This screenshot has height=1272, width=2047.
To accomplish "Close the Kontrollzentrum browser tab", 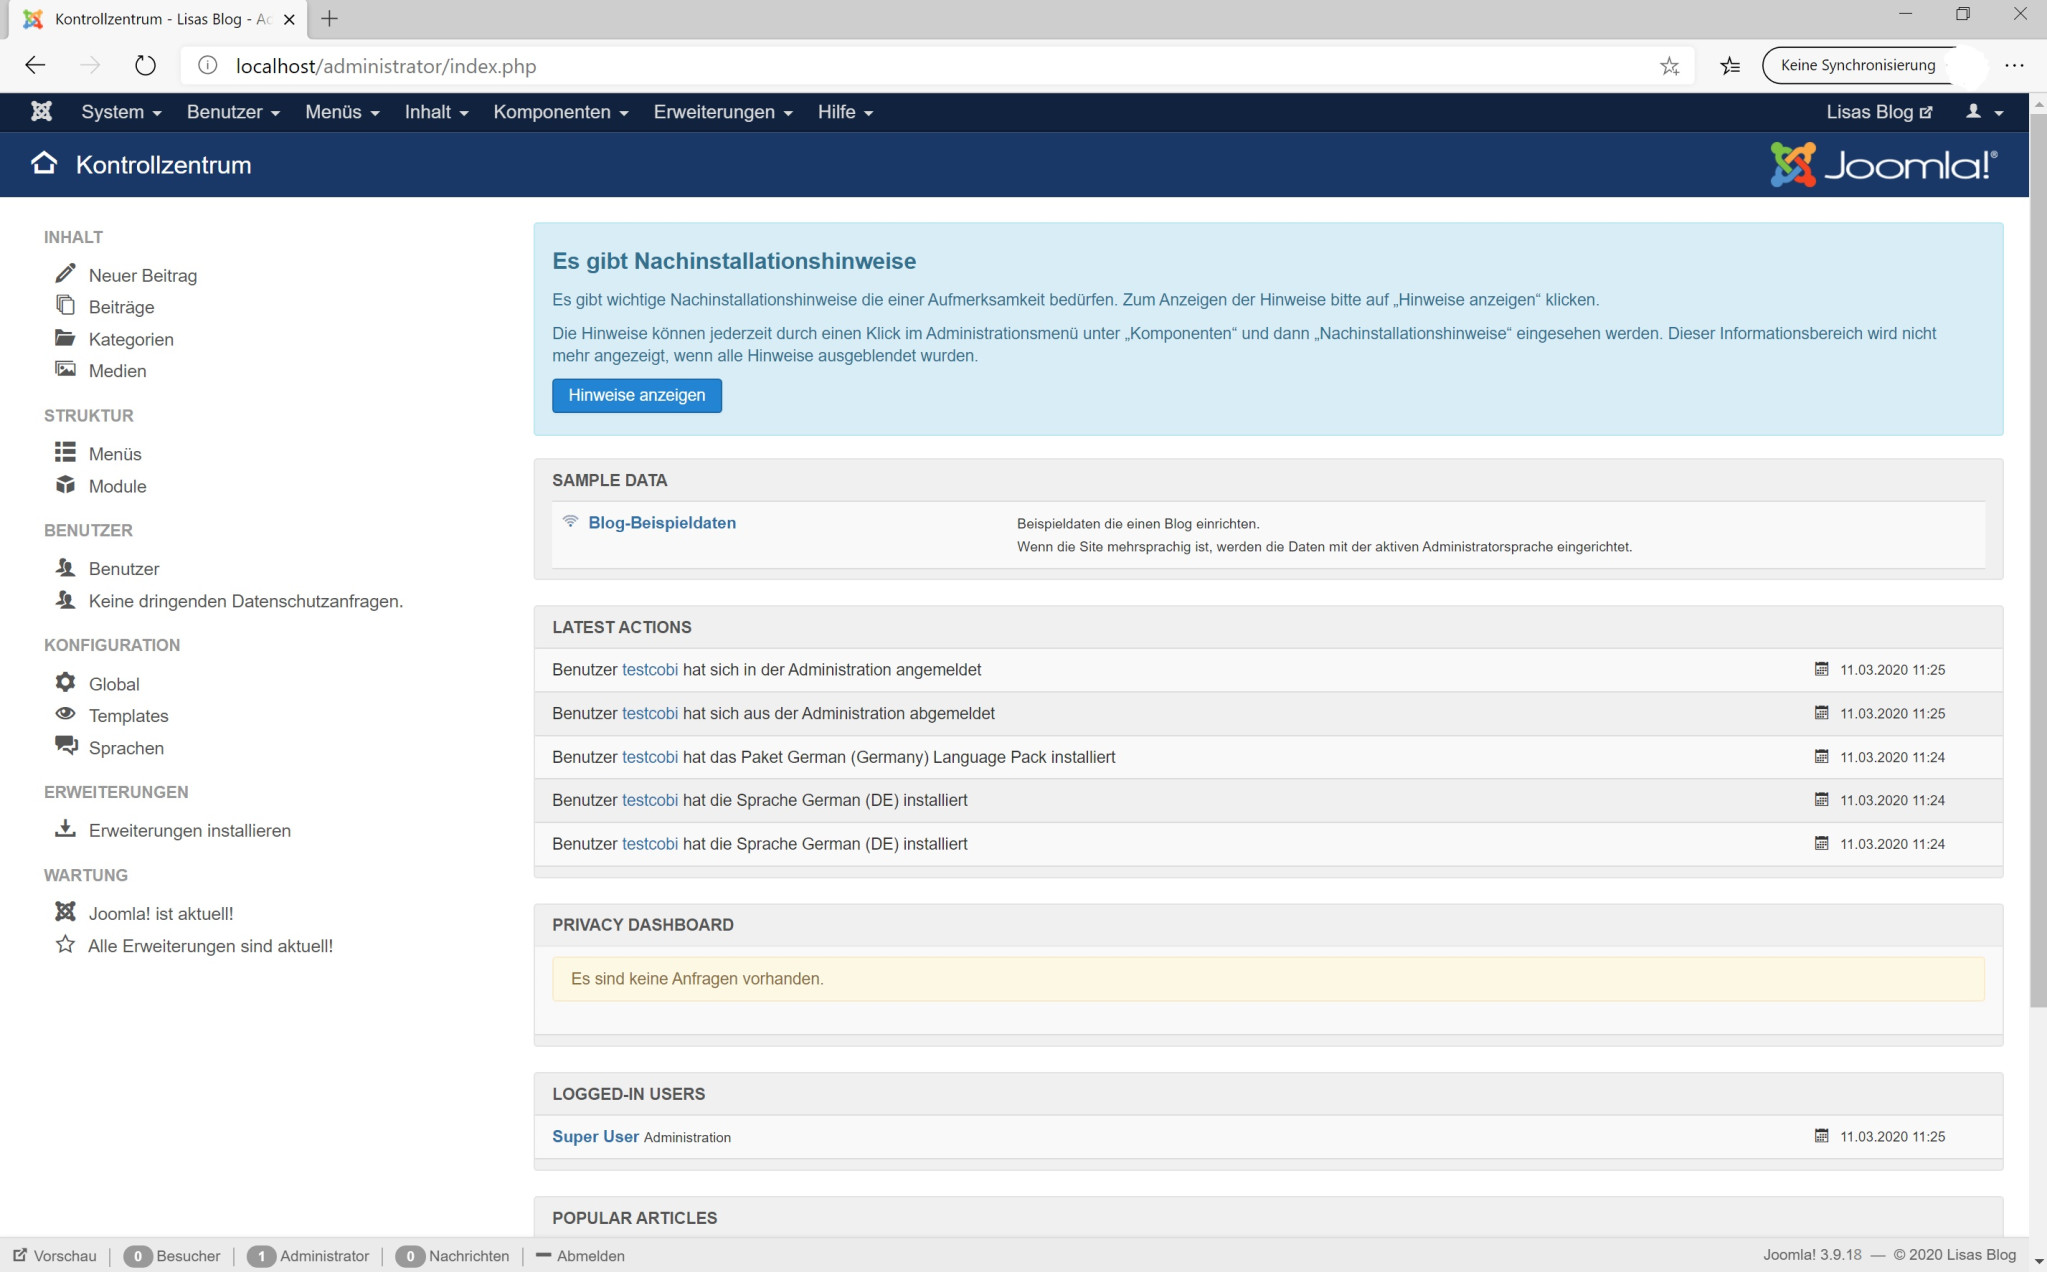I will point(289,19).
